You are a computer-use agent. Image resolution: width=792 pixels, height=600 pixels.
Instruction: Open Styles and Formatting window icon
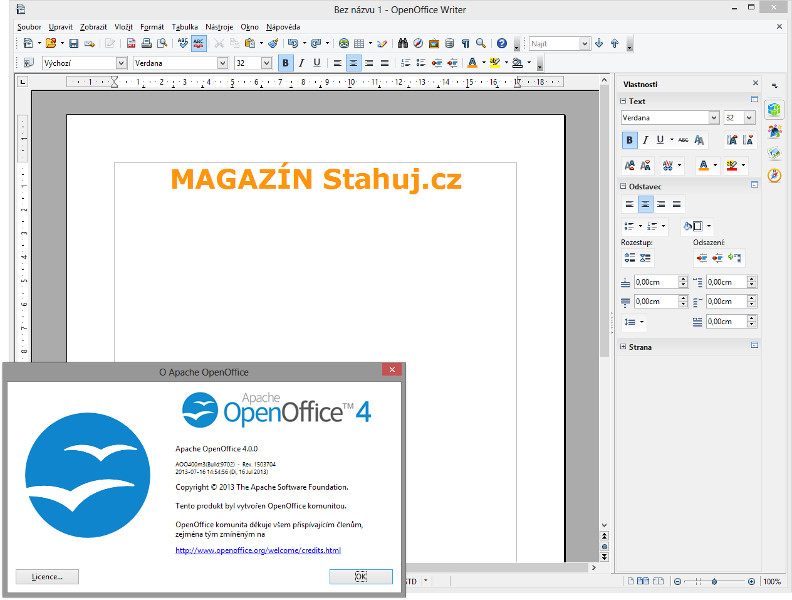coord(29,63)
